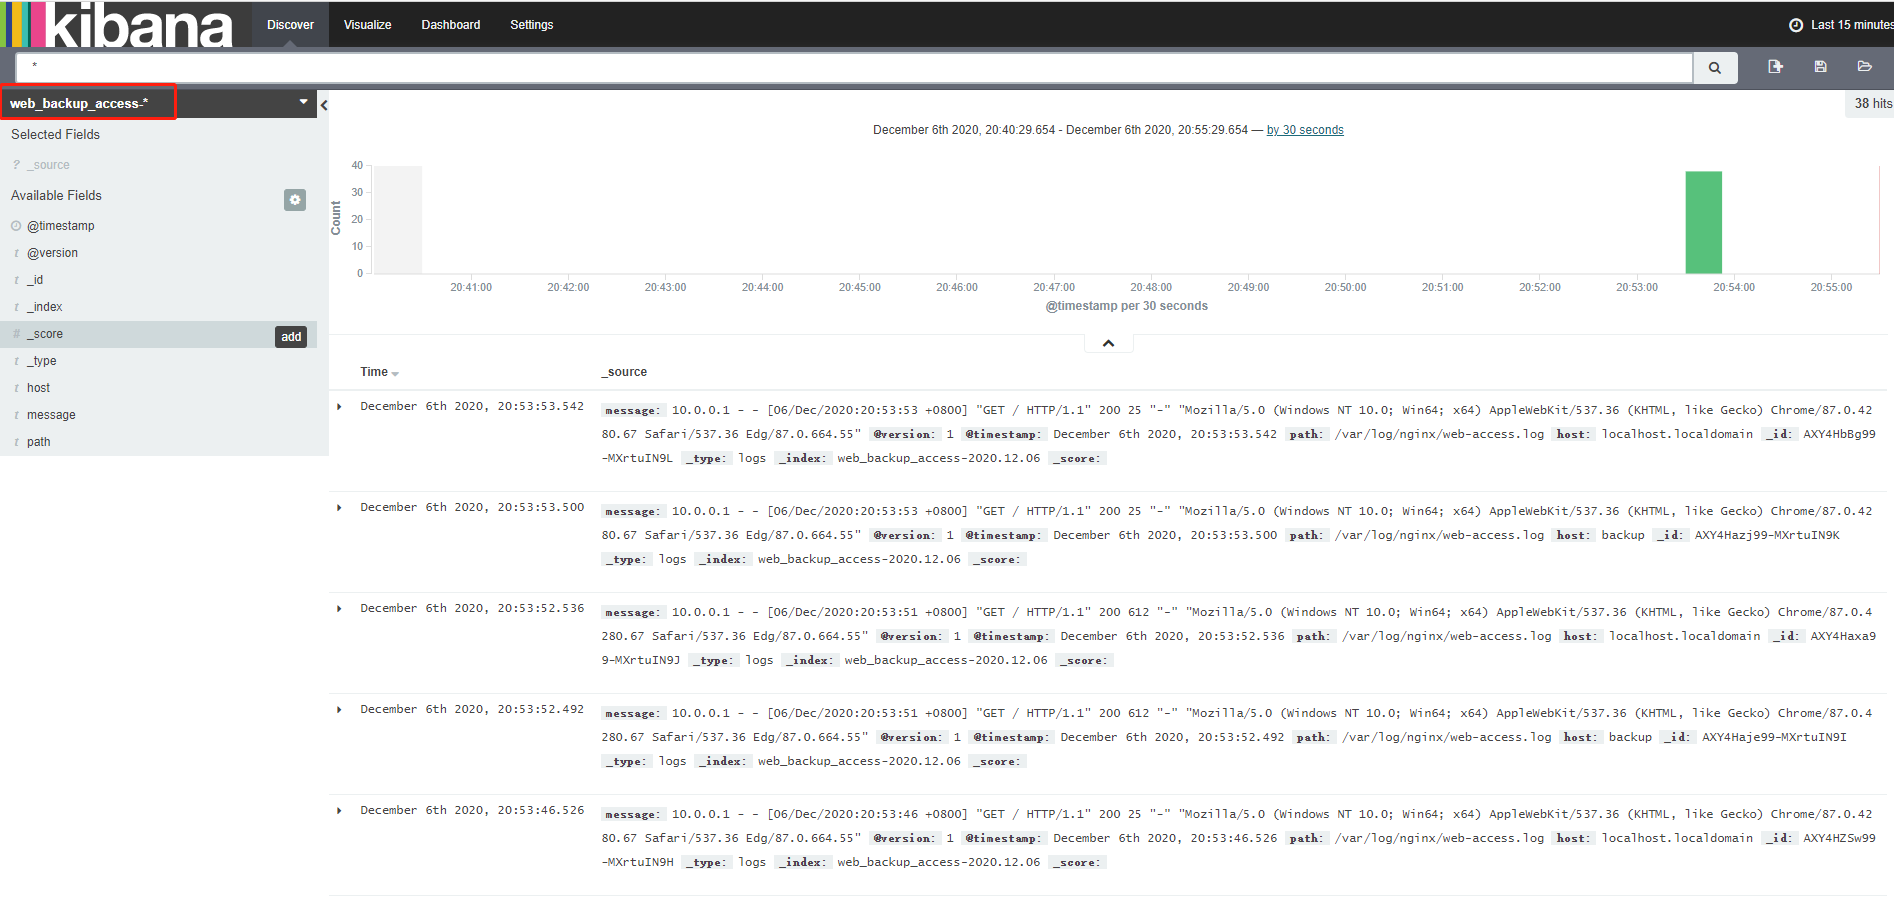Screen dimensions: 1894x904
Task: Click the _source field under Selected Fields
Action: (x=48, y=165)
